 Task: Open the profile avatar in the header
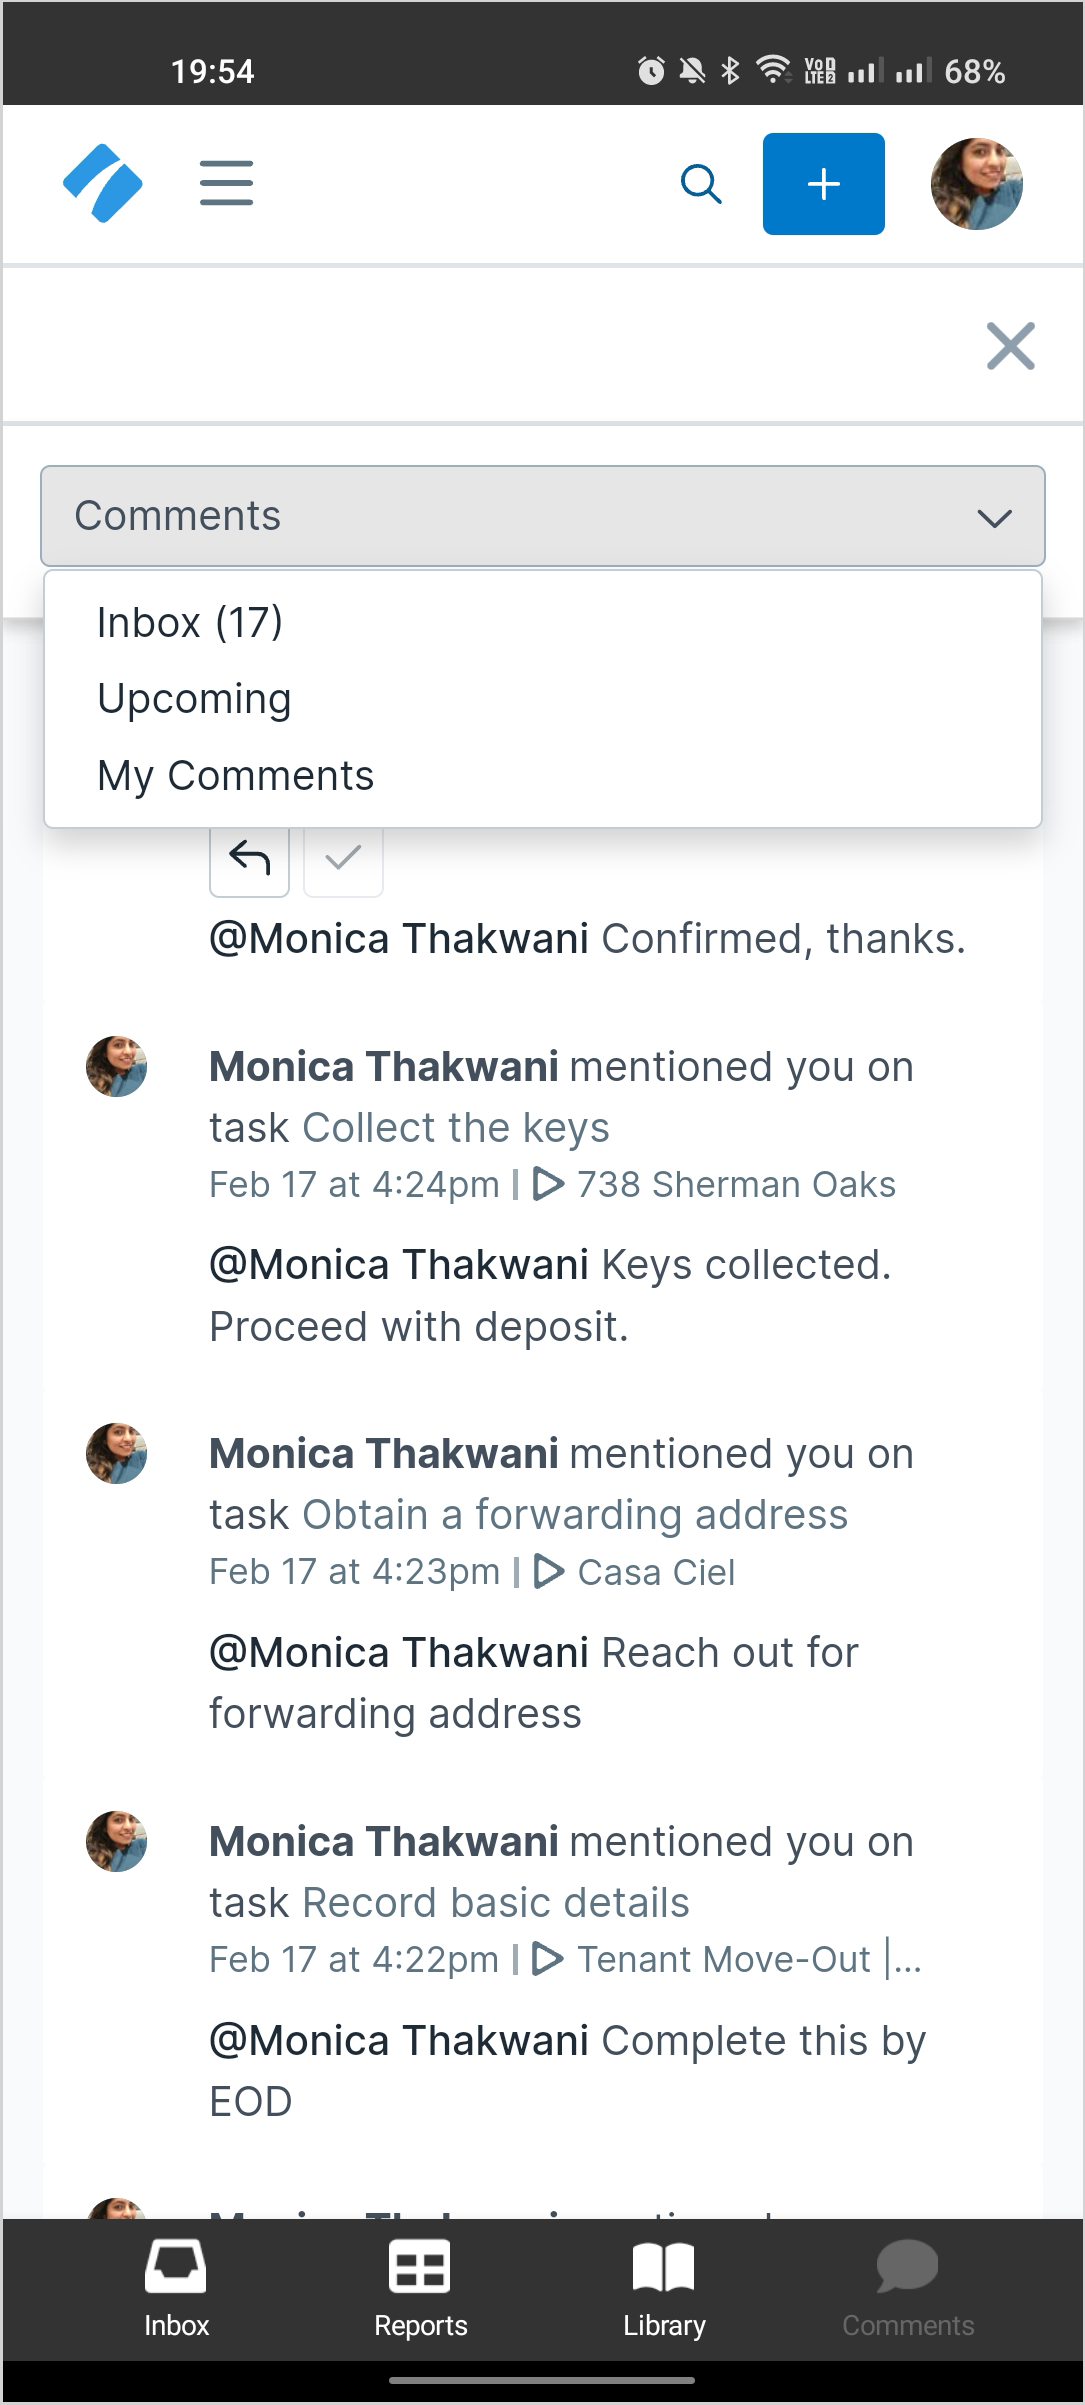(x=976, y=184)
